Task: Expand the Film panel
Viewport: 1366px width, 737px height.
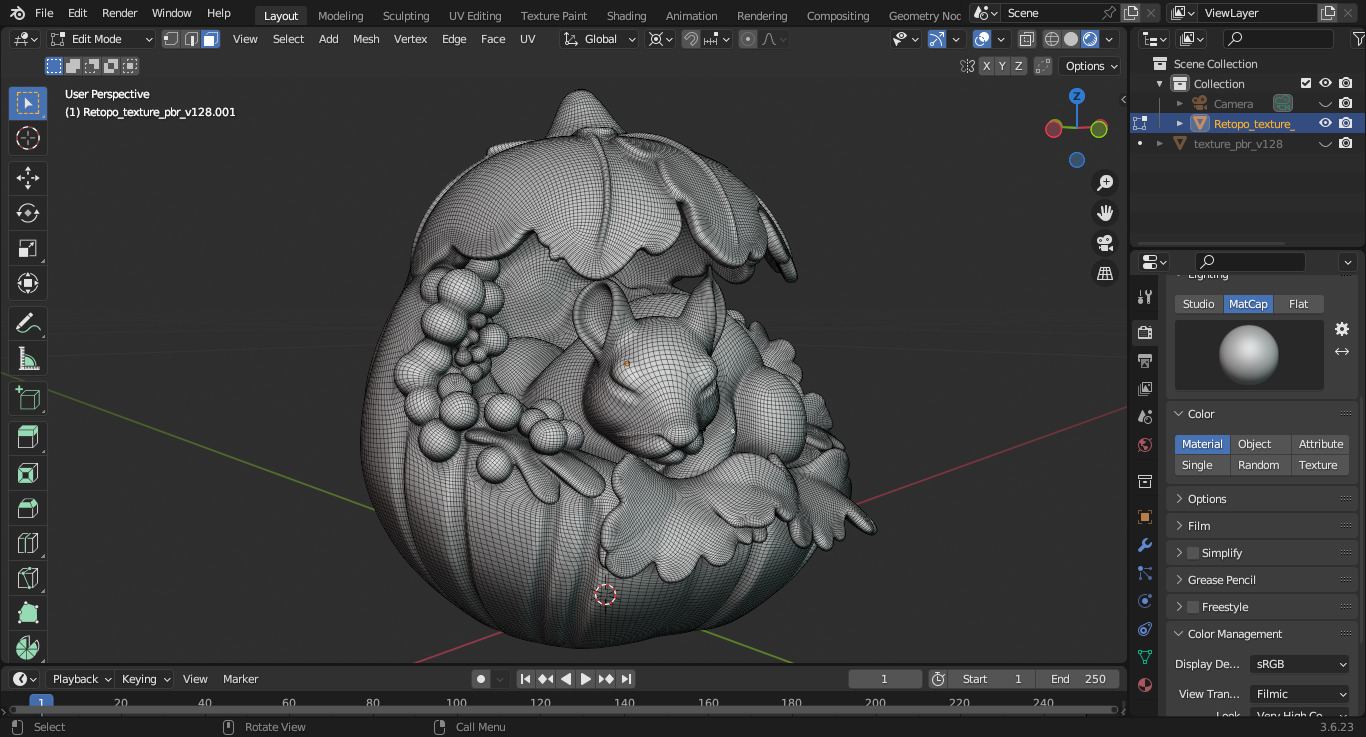Action: point(1198,526)
